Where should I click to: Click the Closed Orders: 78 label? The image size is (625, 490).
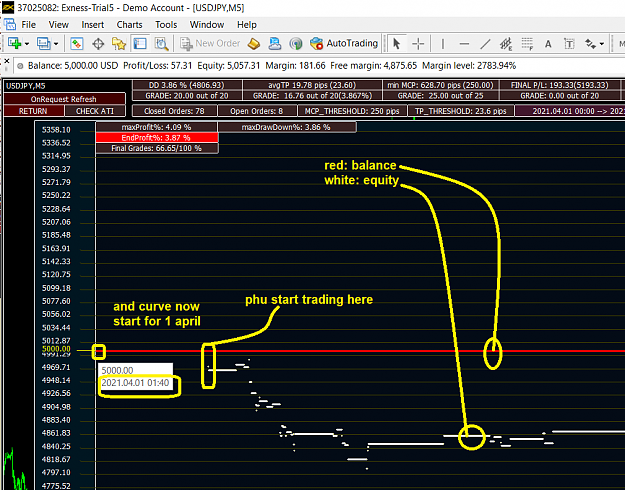(x=174, y=111)
